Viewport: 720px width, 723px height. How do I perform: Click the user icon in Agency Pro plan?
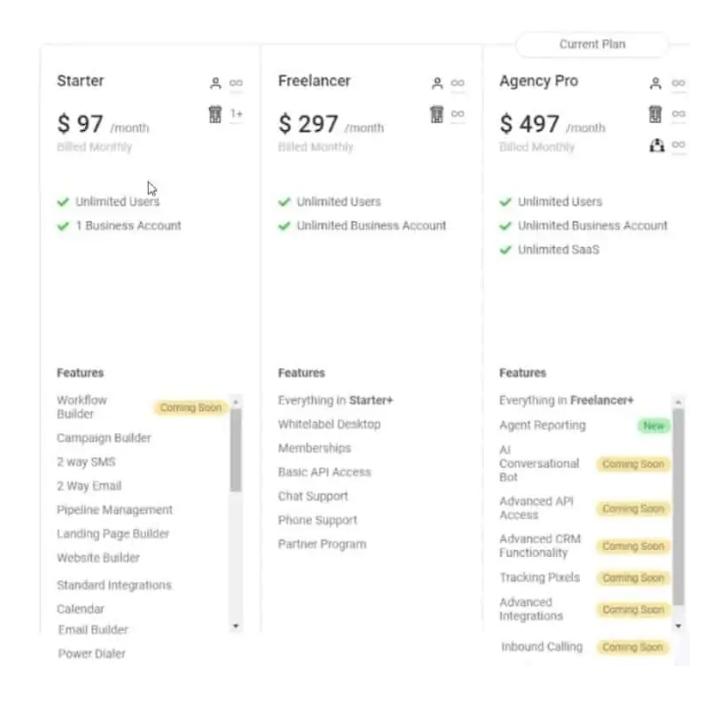point(656,84)
